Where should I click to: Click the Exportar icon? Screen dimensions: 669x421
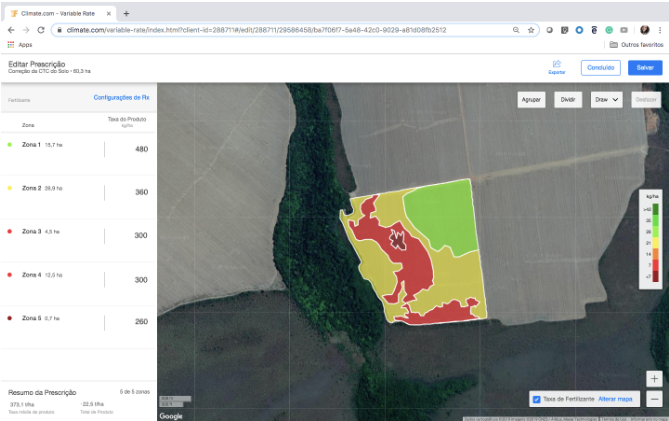[557, 67]
